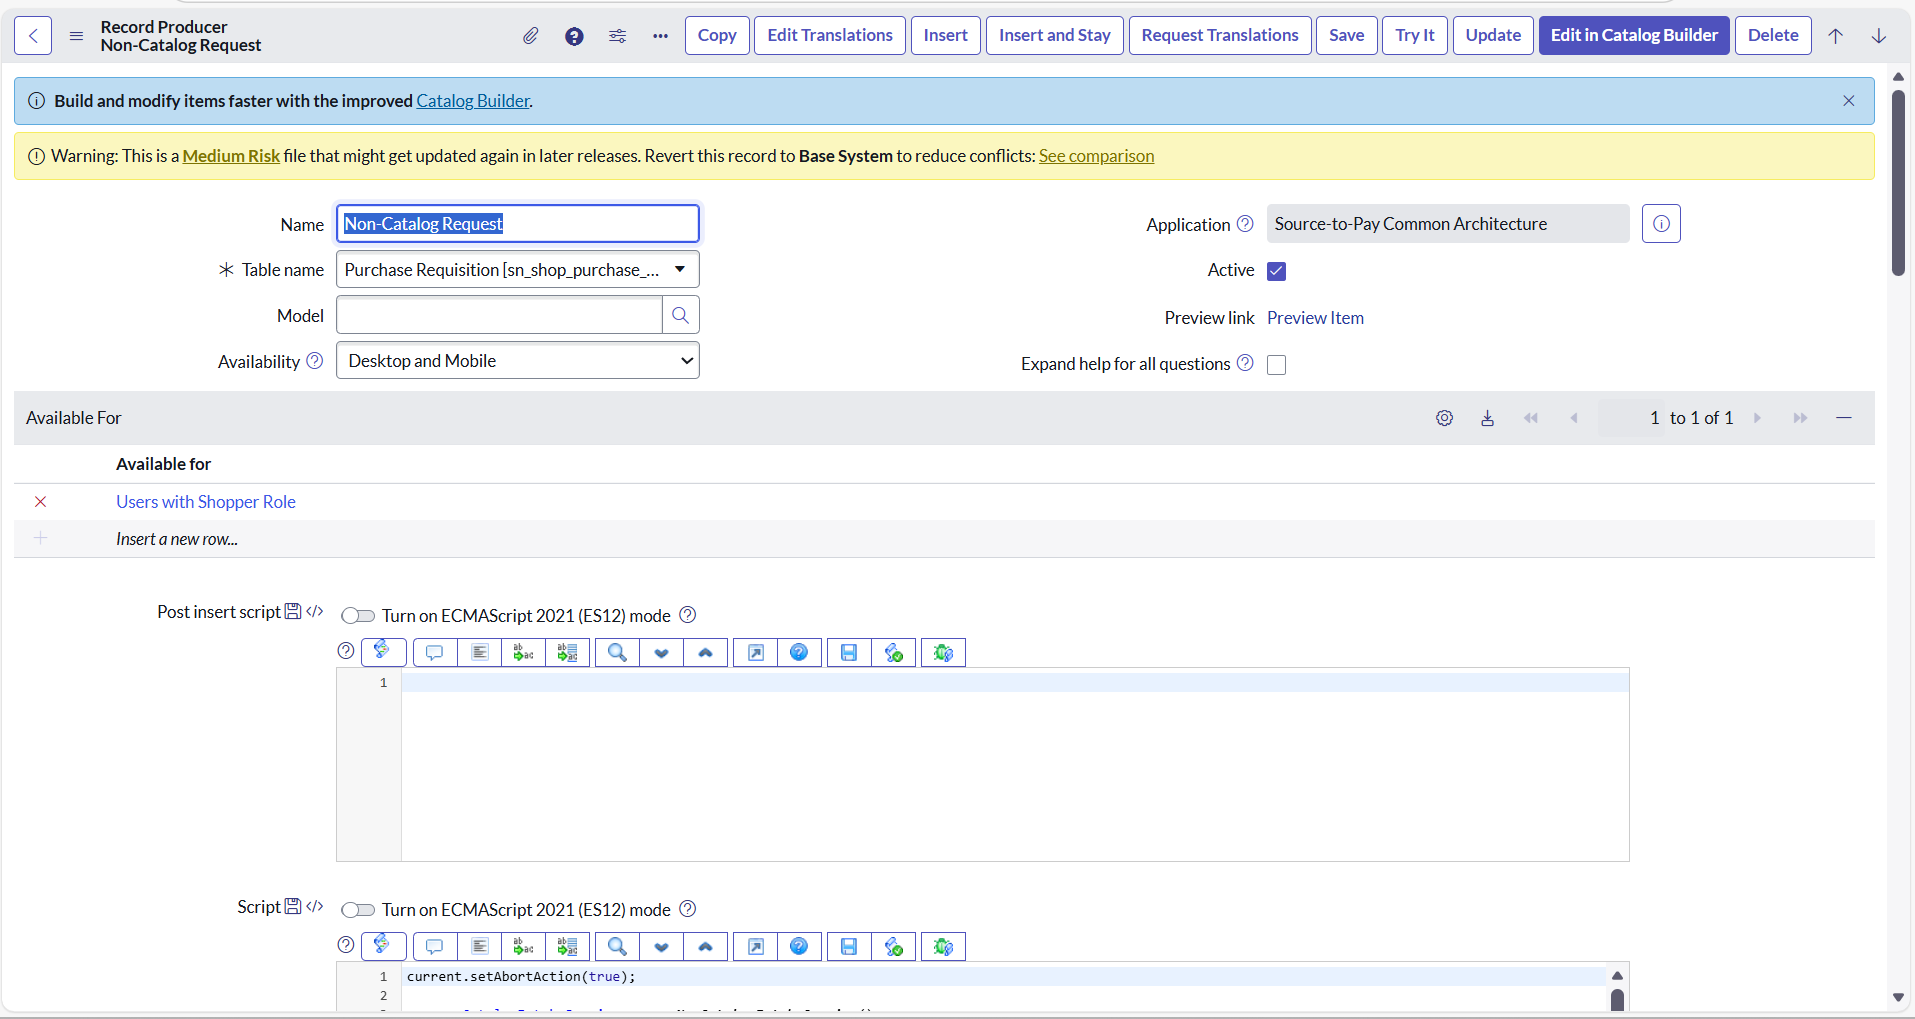Uncheck the Active checkbox
The width and height of the screenshot is (1915, 1019).
click(x=1276, y=271)
